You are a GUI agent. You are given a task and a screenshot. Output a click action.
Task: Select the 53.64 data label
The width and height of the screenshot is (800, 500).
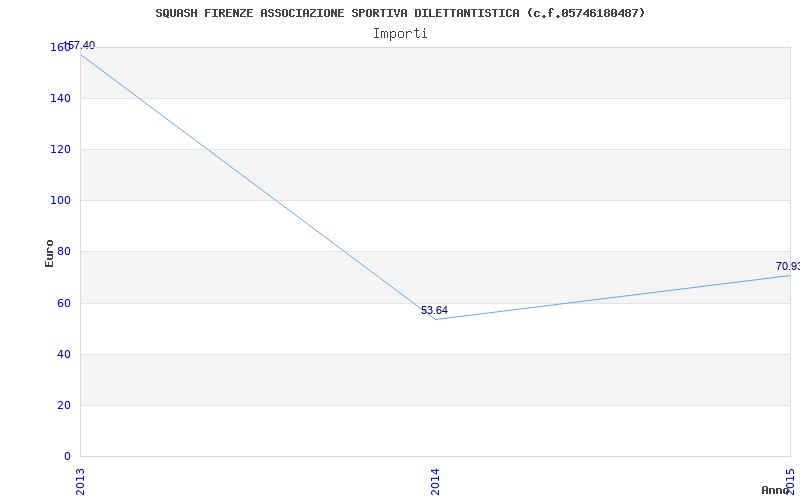(434, 310)
